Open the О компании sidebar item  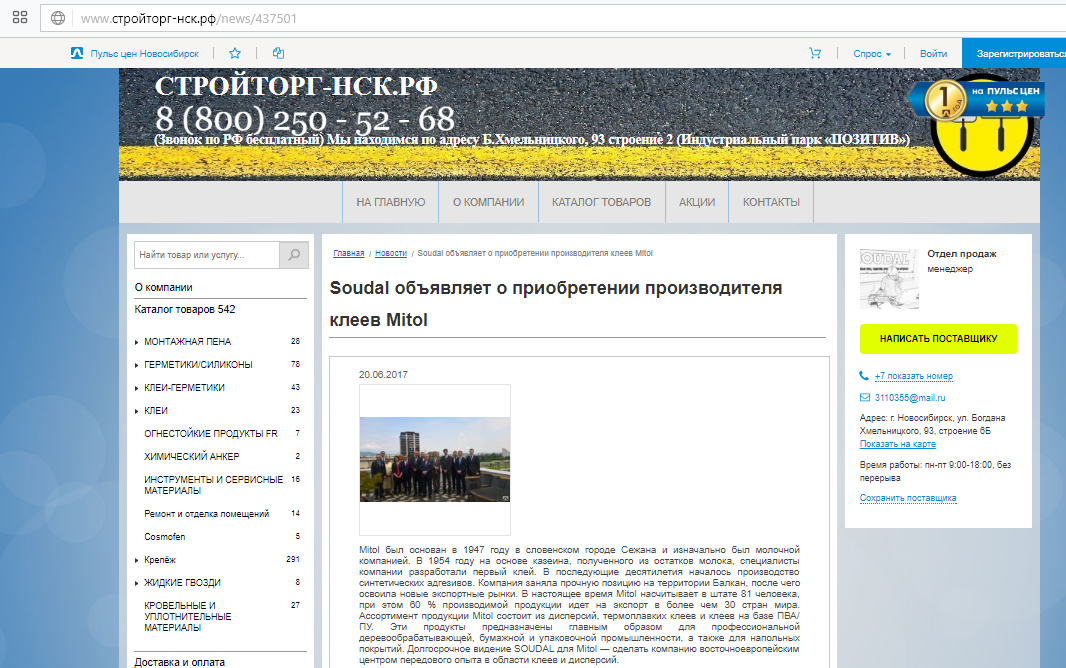(x=163, y=287)
